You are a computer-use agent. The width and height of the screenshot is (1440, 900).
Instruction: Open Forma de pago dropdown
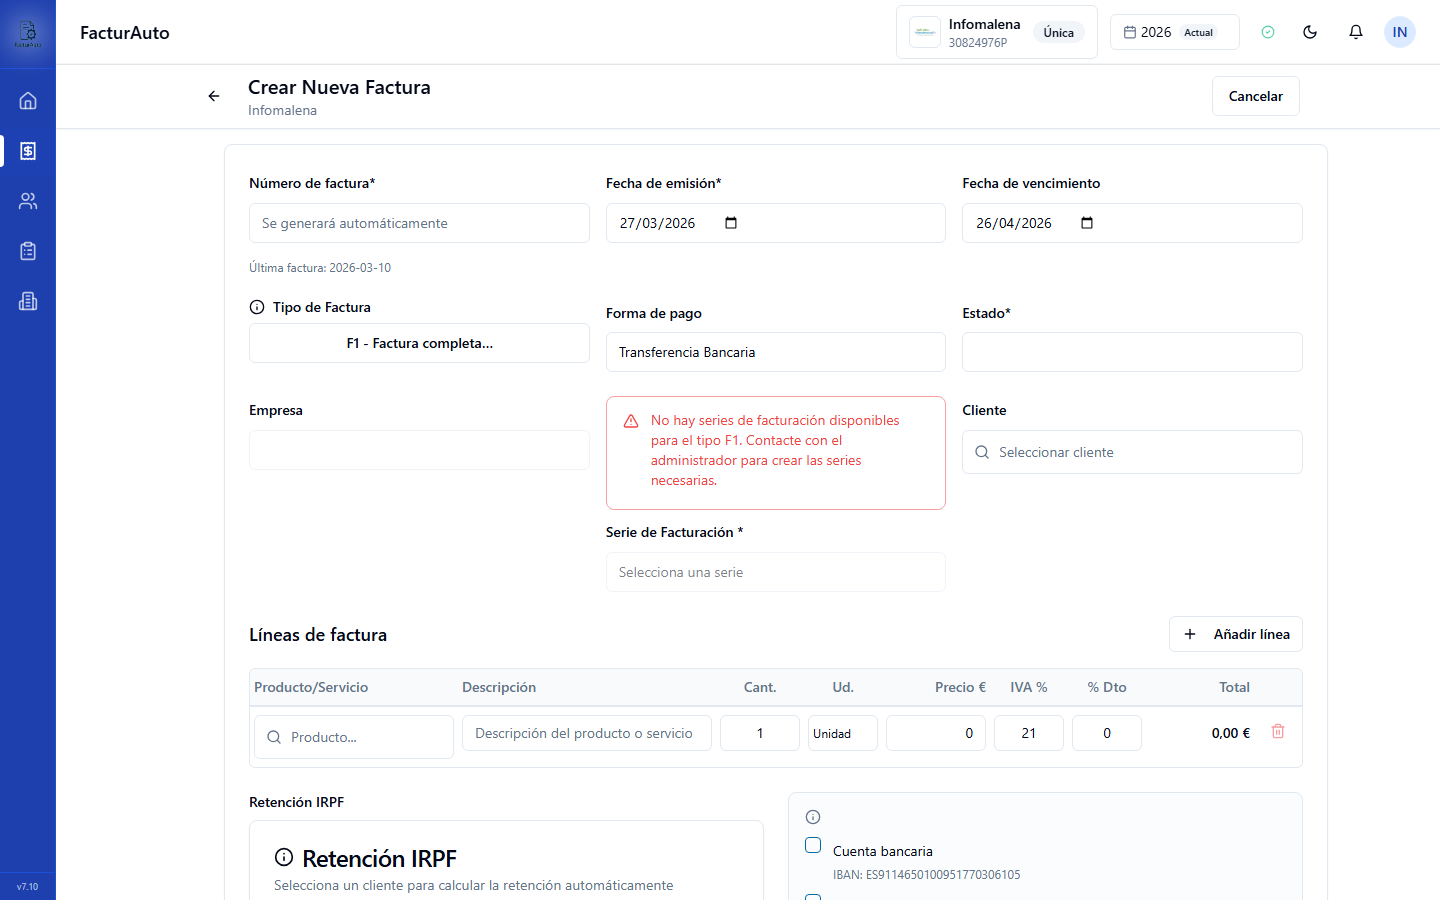(776, 352)
